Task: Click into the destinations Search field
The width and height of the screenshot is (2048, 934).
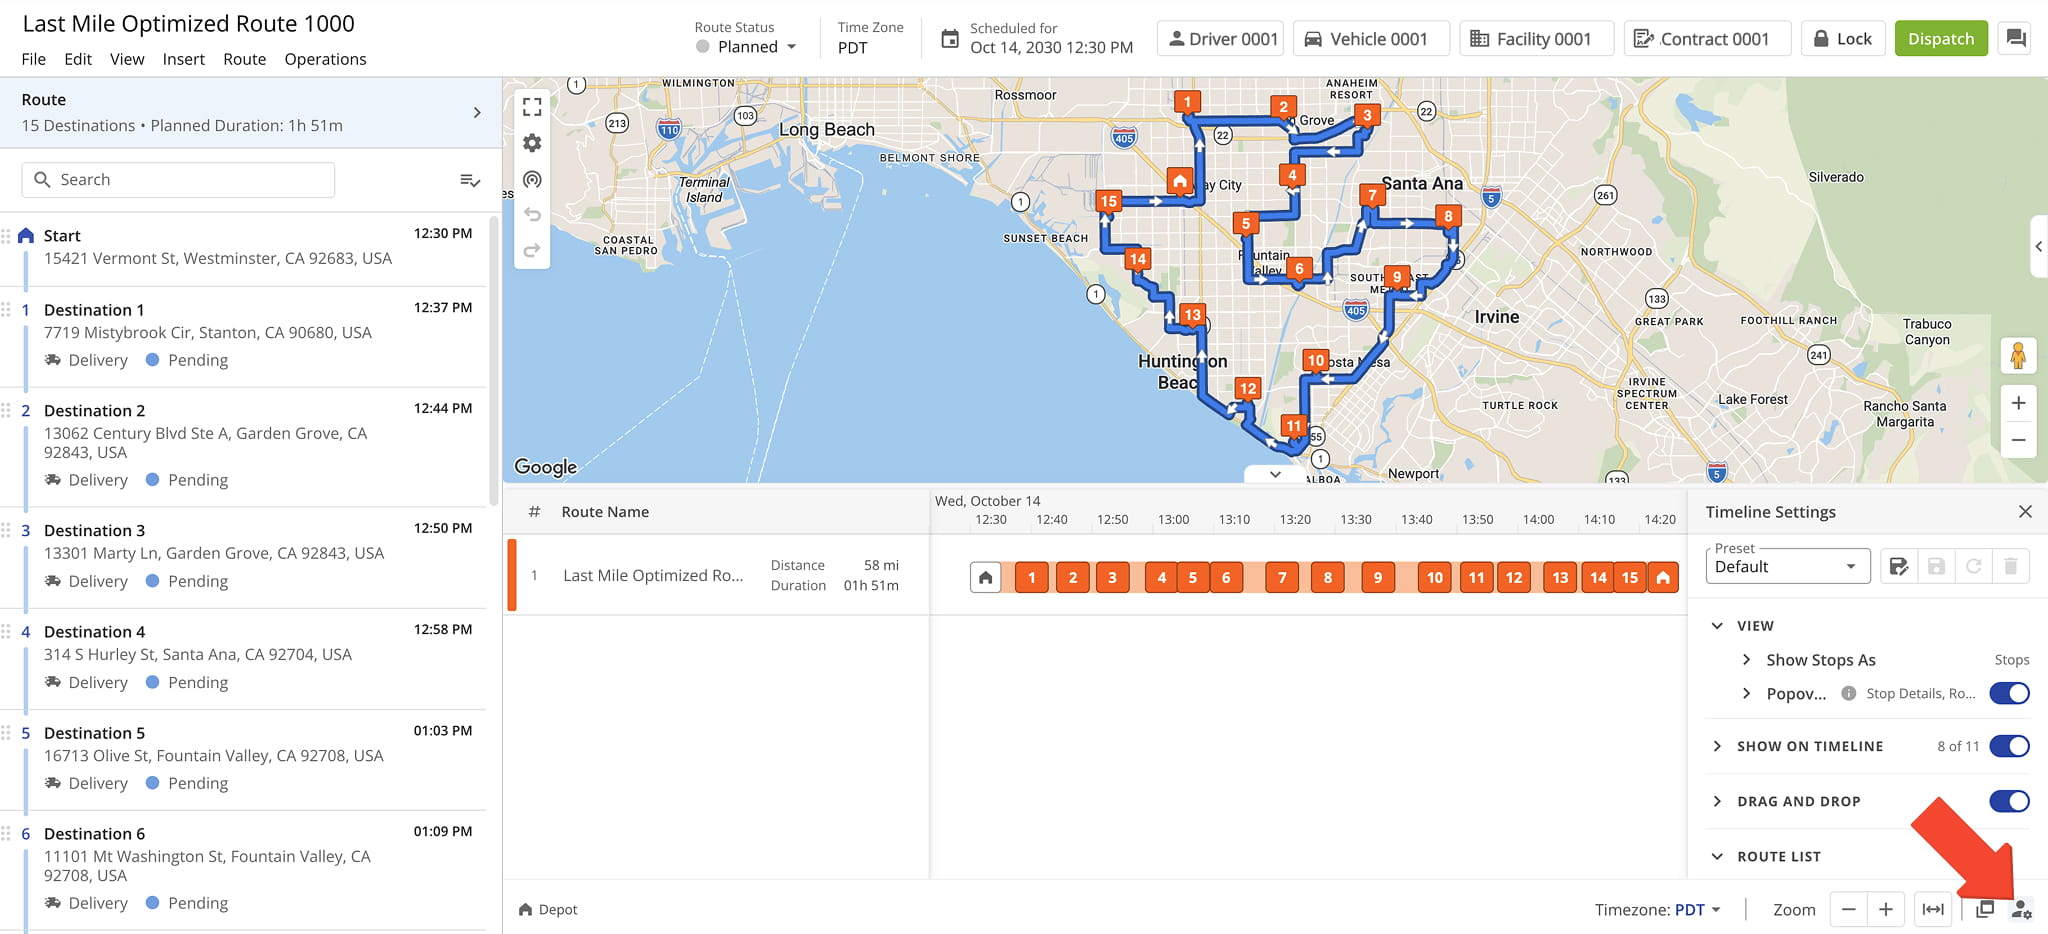Action: [178, 180]
